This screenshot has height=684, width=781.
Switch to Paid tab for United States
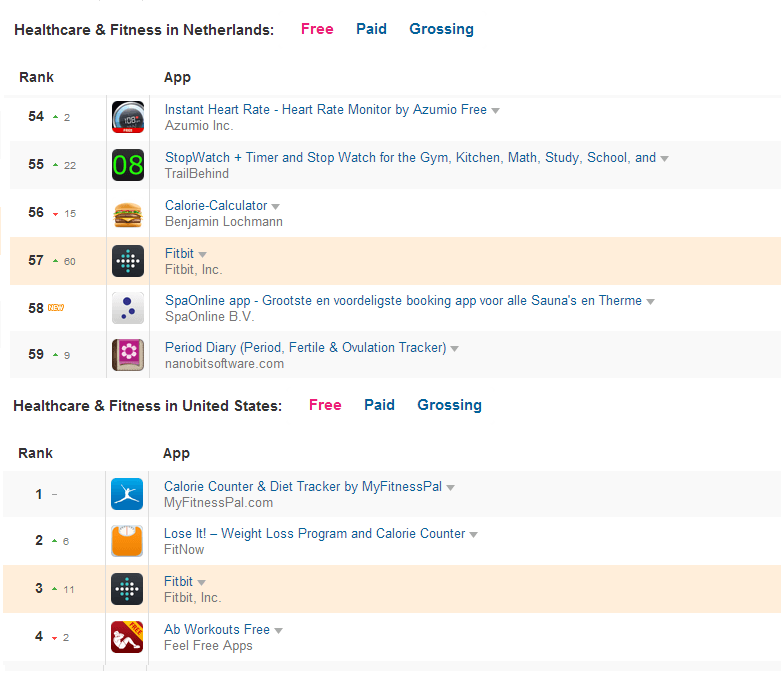point(380,405)
